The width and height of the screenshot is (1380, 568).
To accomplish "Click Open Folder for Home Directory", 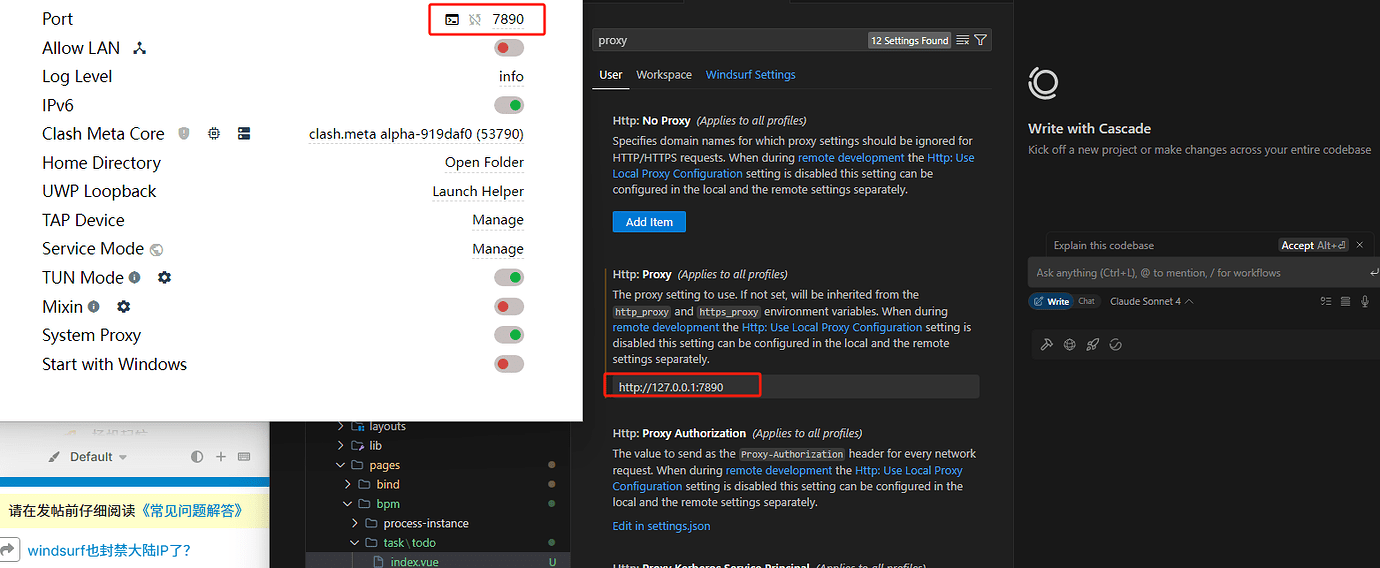I will coord(484,162).
